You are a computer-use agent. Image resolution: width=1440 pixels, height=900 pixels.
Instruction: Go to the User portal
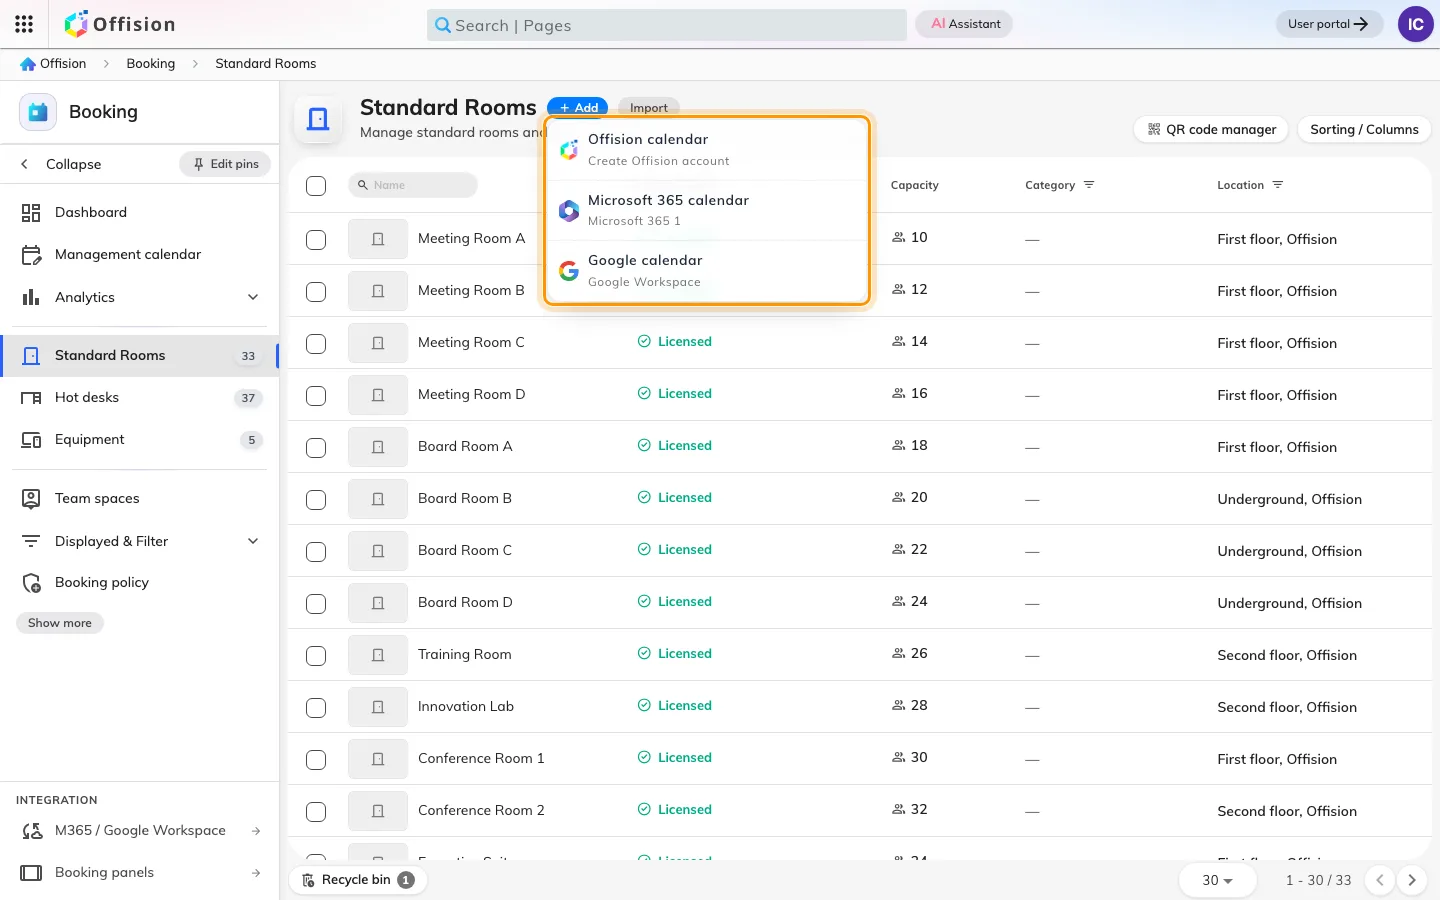coord(1329,24)
